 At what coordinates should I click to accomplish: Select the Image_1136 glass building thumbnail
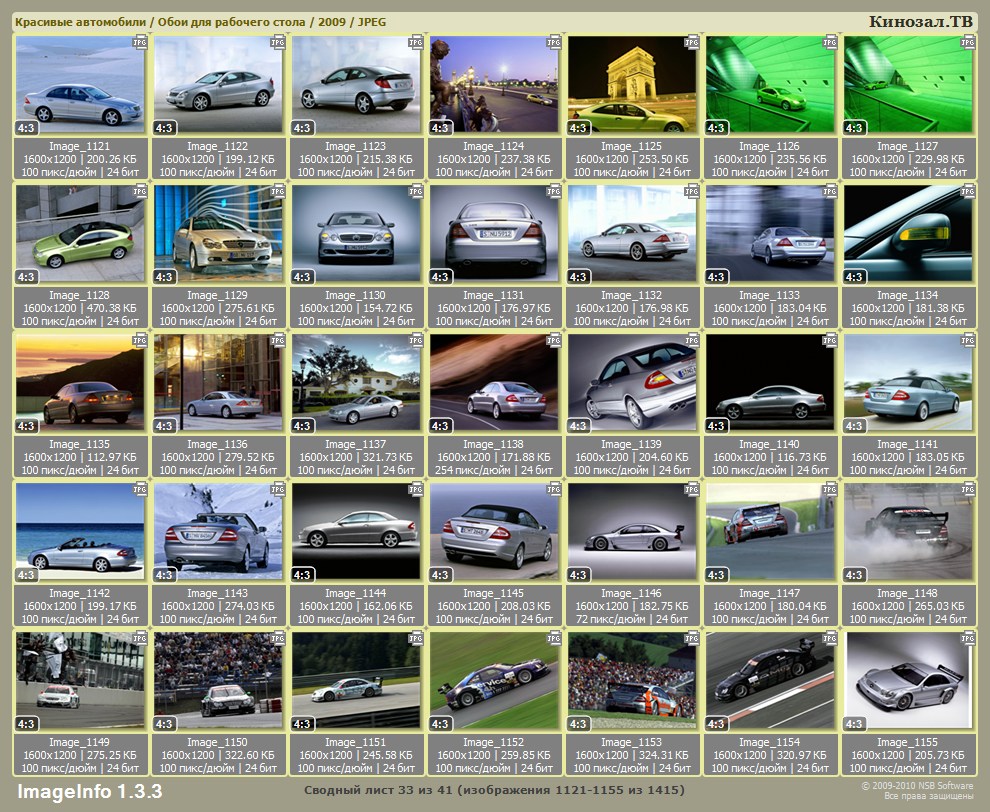(218, 383)
